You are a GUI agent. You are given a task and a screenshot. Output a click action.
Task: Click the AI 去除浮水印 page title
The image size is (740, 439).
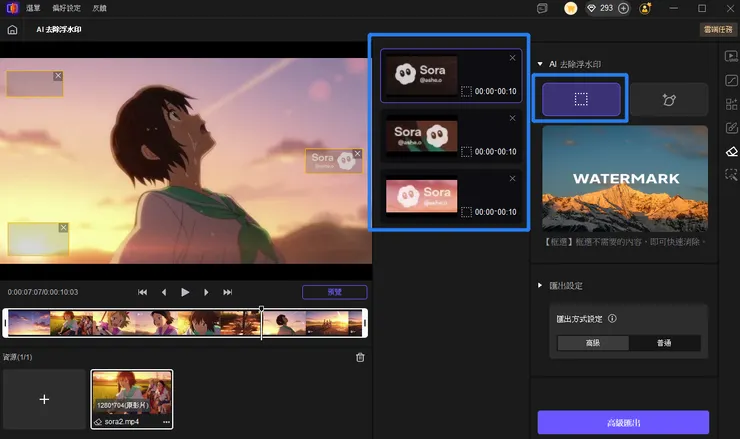point(59,29)
